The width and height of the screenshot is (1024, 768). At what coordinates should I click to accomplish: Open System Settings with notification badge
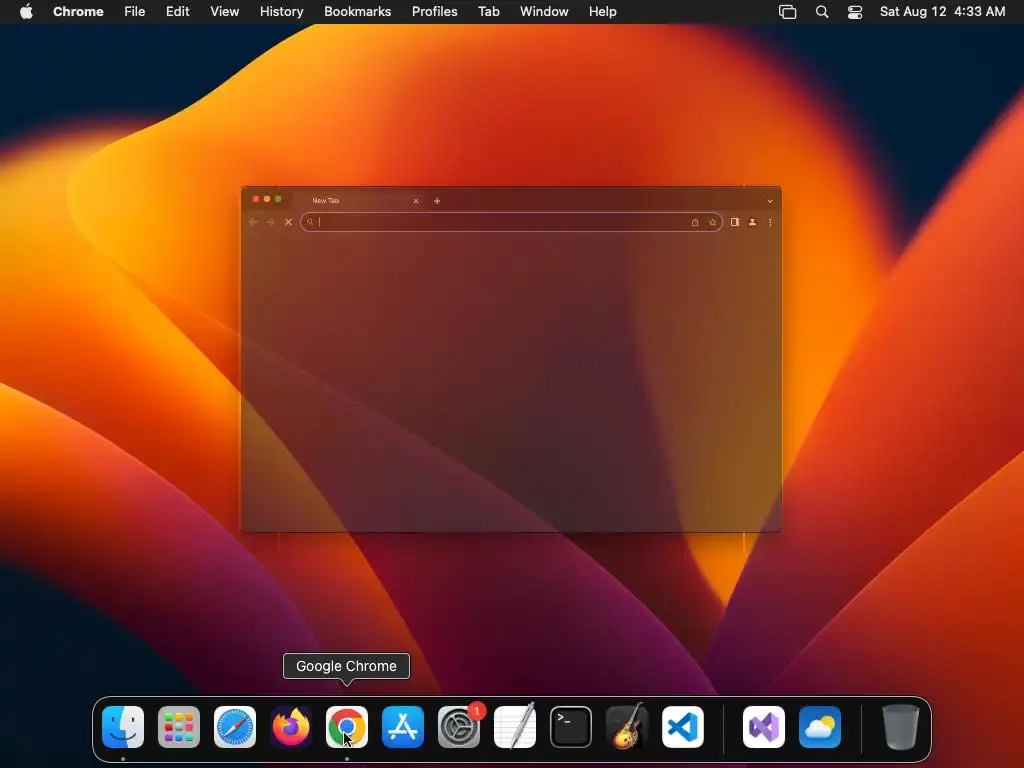coord(459,727)
